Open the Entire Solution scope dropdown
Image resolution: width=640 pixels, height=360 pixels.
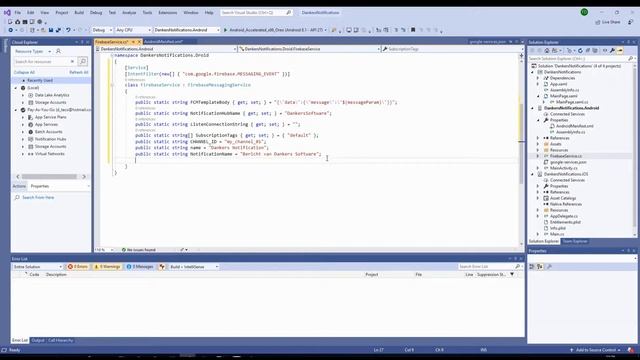[37, 267]
